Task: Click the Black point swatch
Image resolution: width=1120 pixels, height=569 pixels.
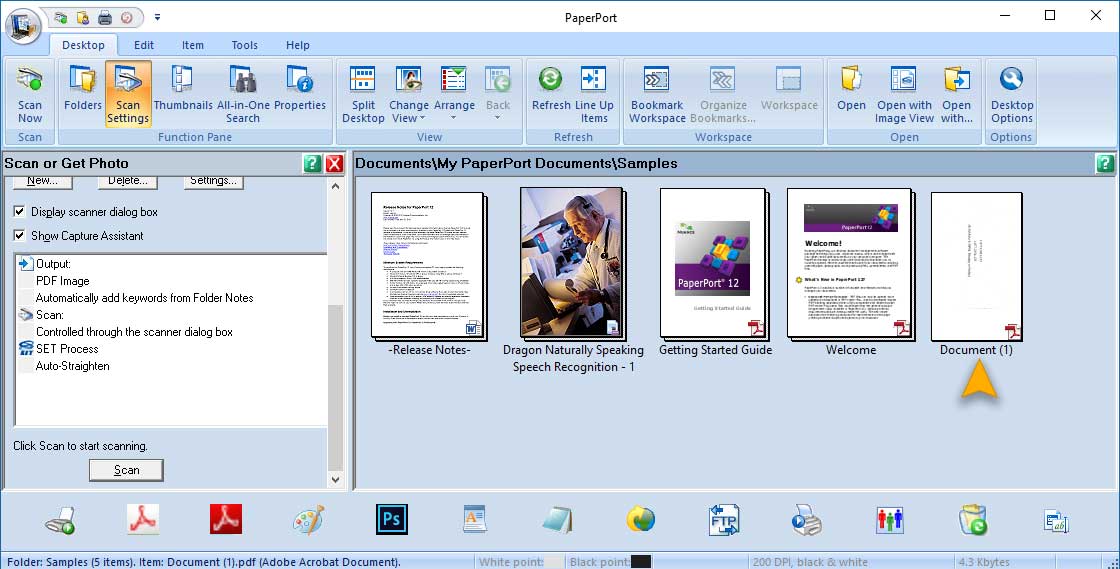Action: (x=641, y=562)
